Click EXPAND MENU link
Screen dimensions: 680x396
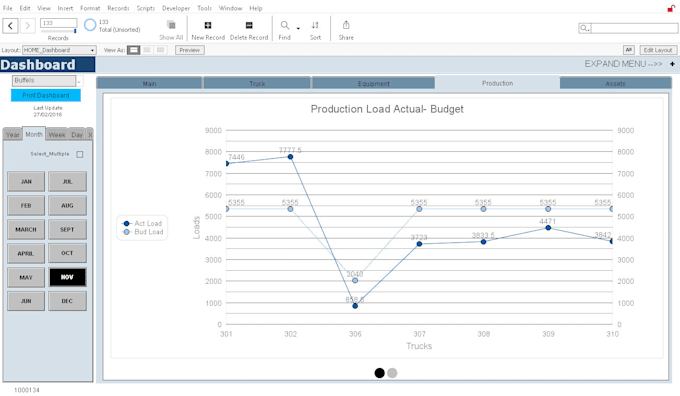click(623, 64)
